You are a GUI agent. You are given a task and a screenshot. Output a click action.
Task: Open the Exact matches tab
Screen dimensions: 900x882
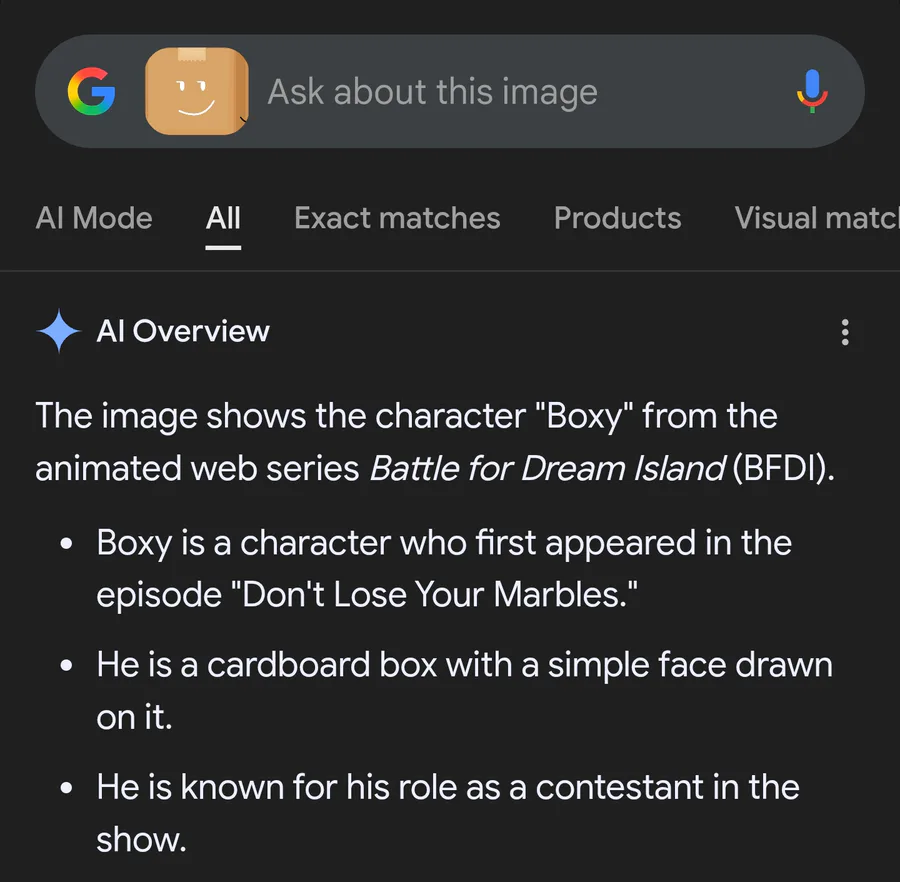[x=397, y=218]
